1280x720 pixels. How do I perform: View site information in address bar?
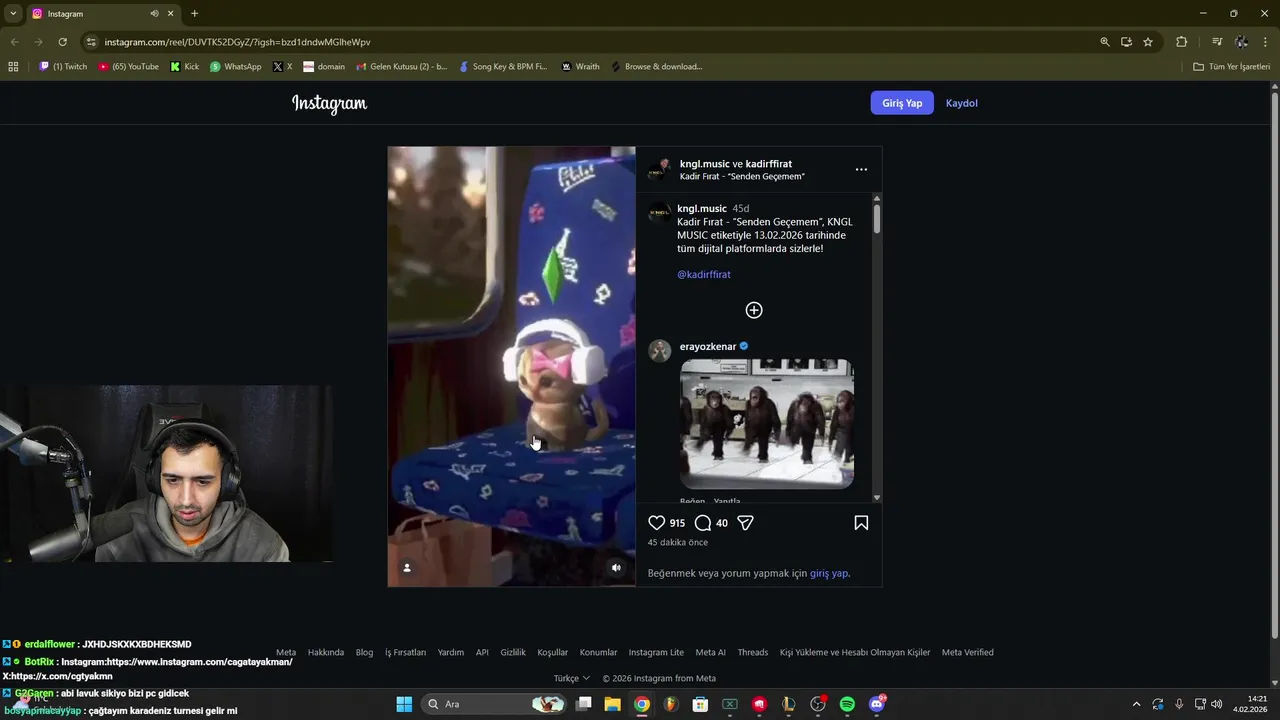coord(91,42)
